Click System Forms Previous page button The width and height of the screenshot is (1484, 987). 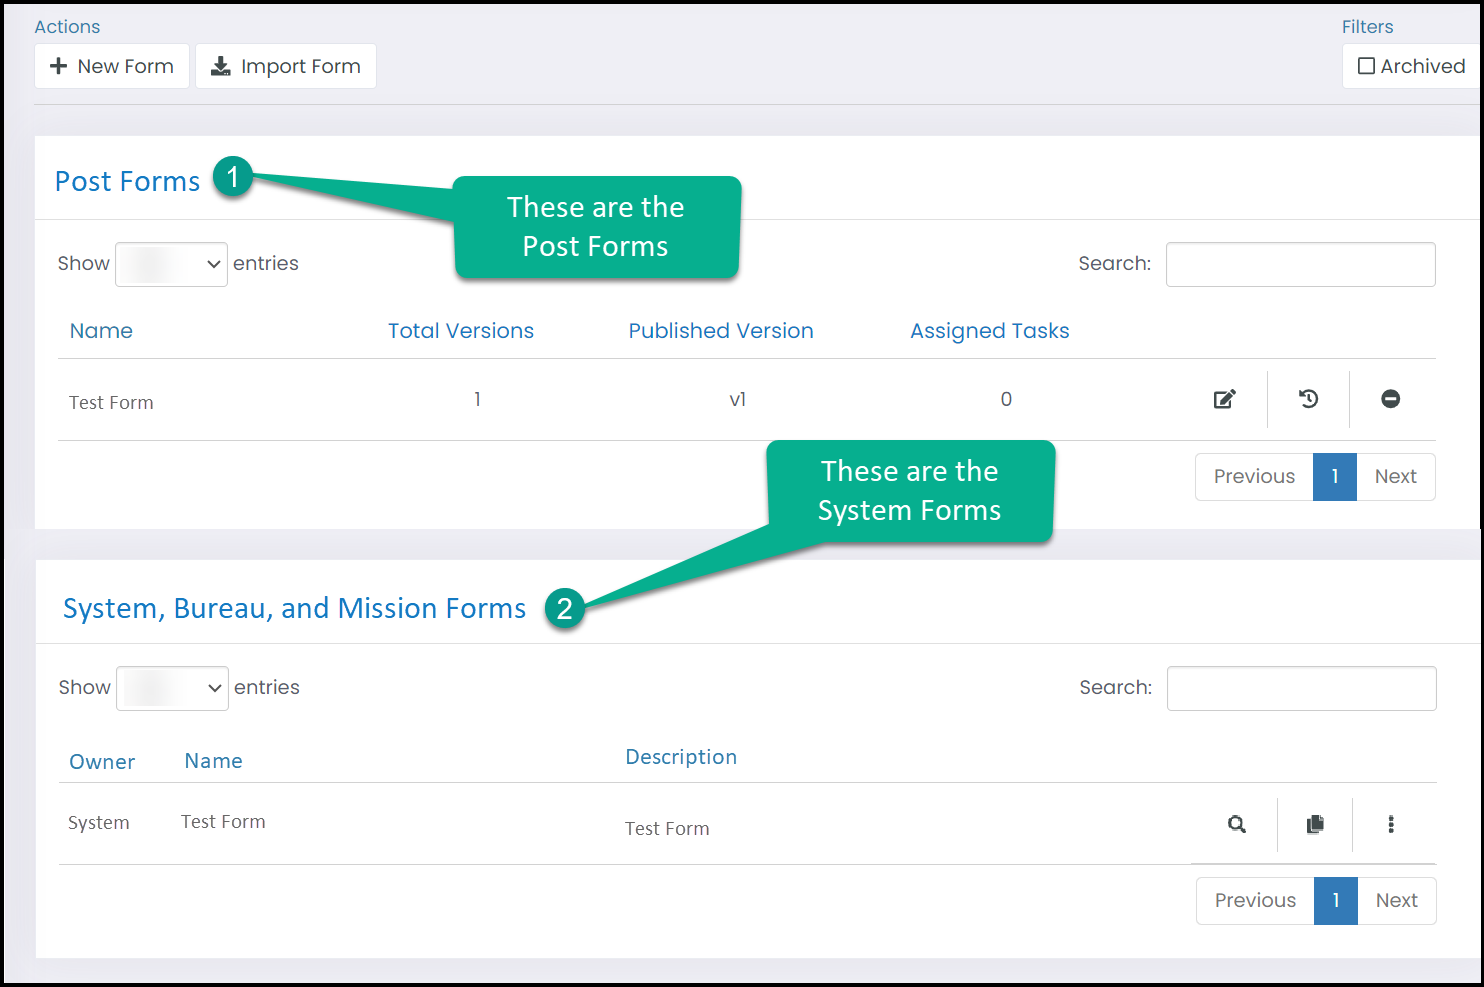click(1255, 901)
